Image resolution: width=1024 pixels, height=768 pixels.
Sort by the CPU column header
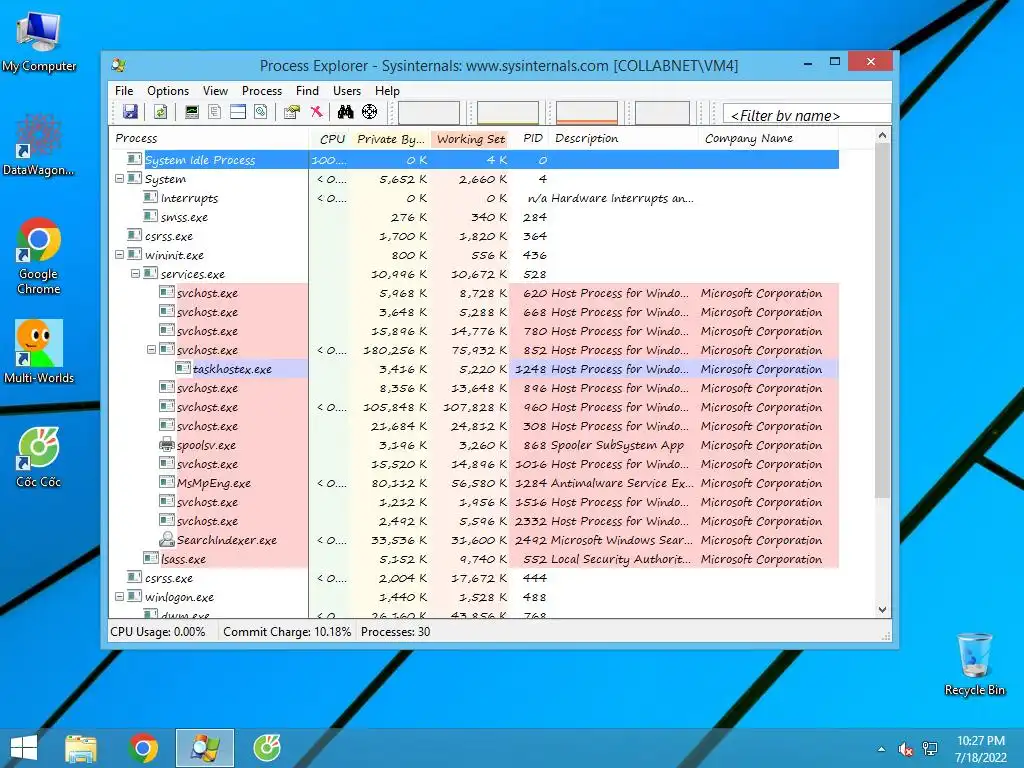(330, 138)
